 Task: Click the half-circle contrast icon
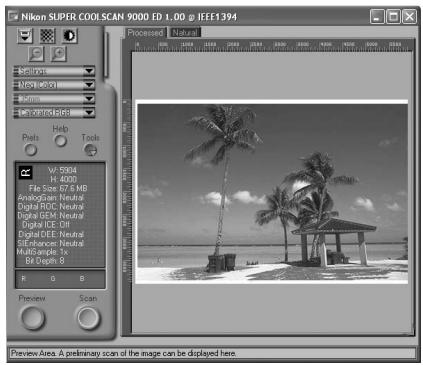70,36
